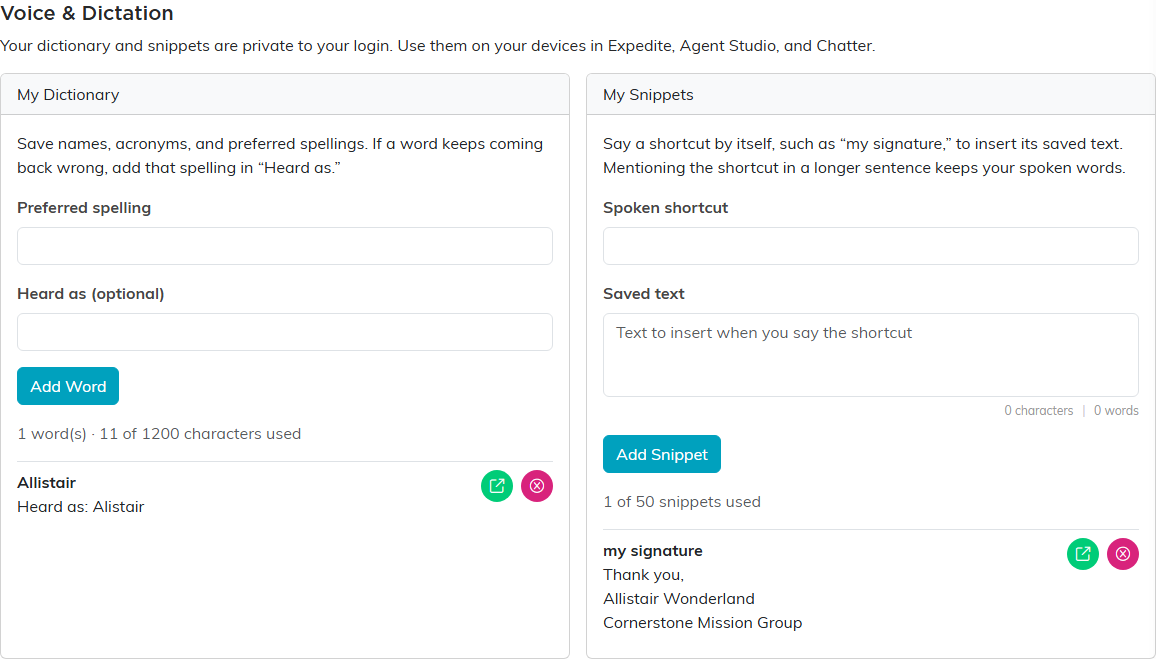Screen dimensions: 1156x659
Task: Click the '0 characters' counter
Action: pyautogui.click(x=1038, y=411)
